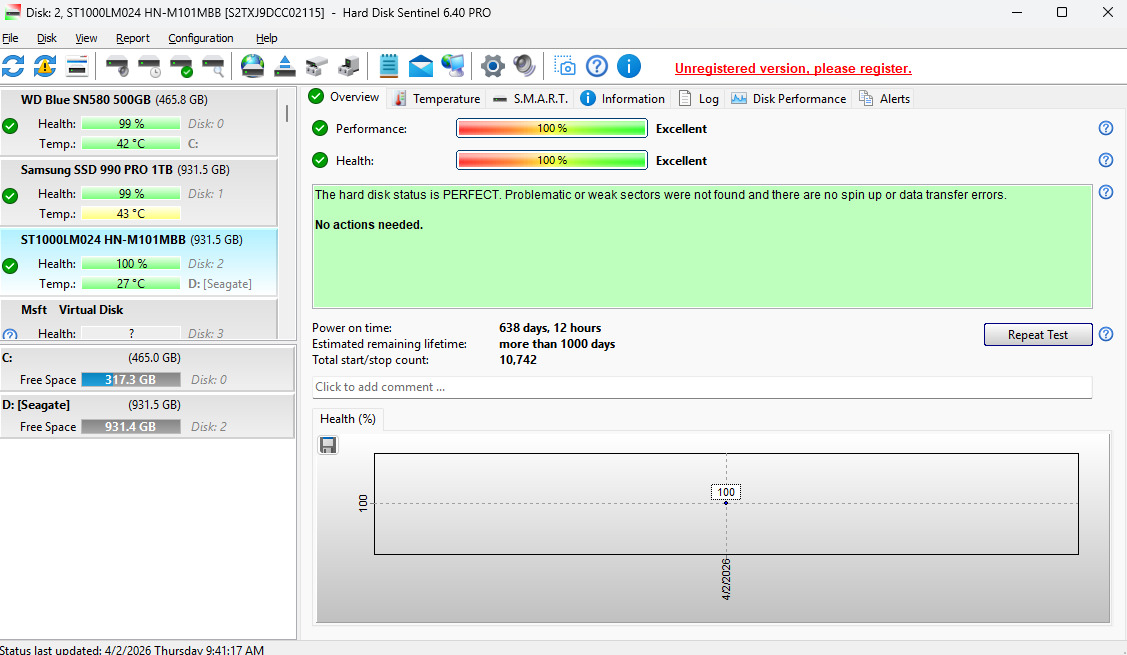Open the blue notepad report icon

click(389, 66)
